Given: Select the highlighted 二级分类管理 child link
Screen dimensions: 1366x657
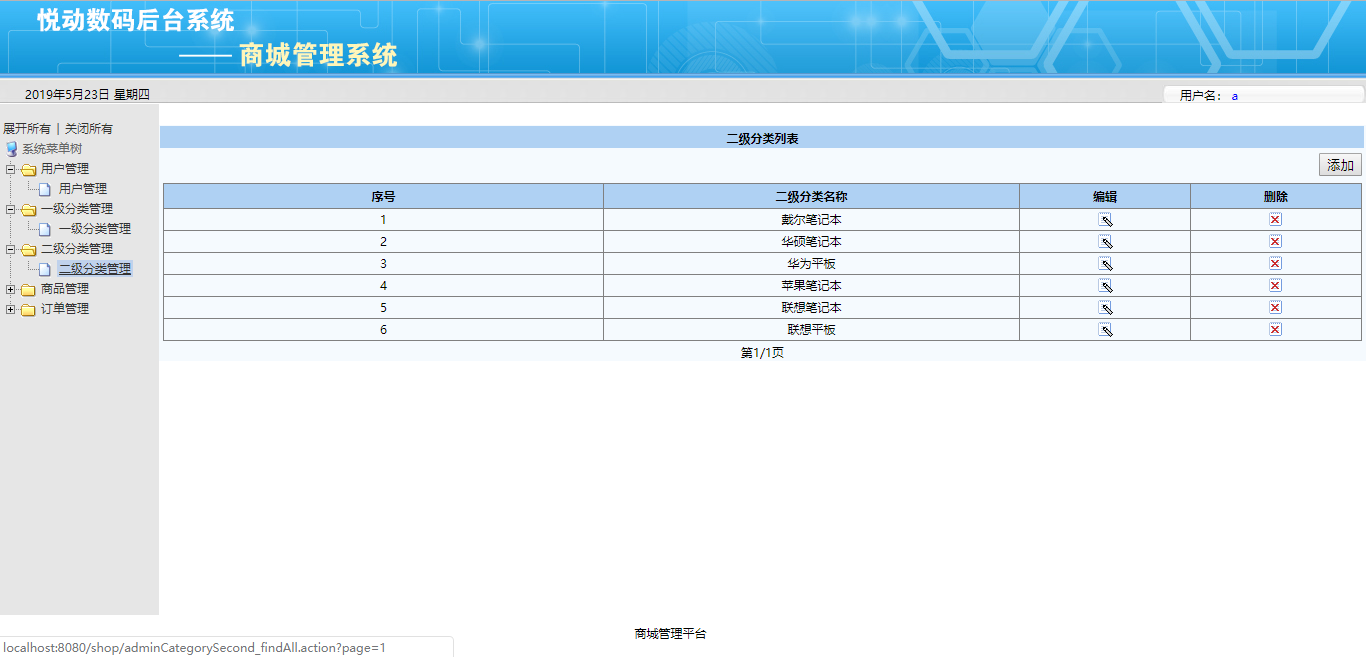Looking at the screenshot, I should pos(95,269).
